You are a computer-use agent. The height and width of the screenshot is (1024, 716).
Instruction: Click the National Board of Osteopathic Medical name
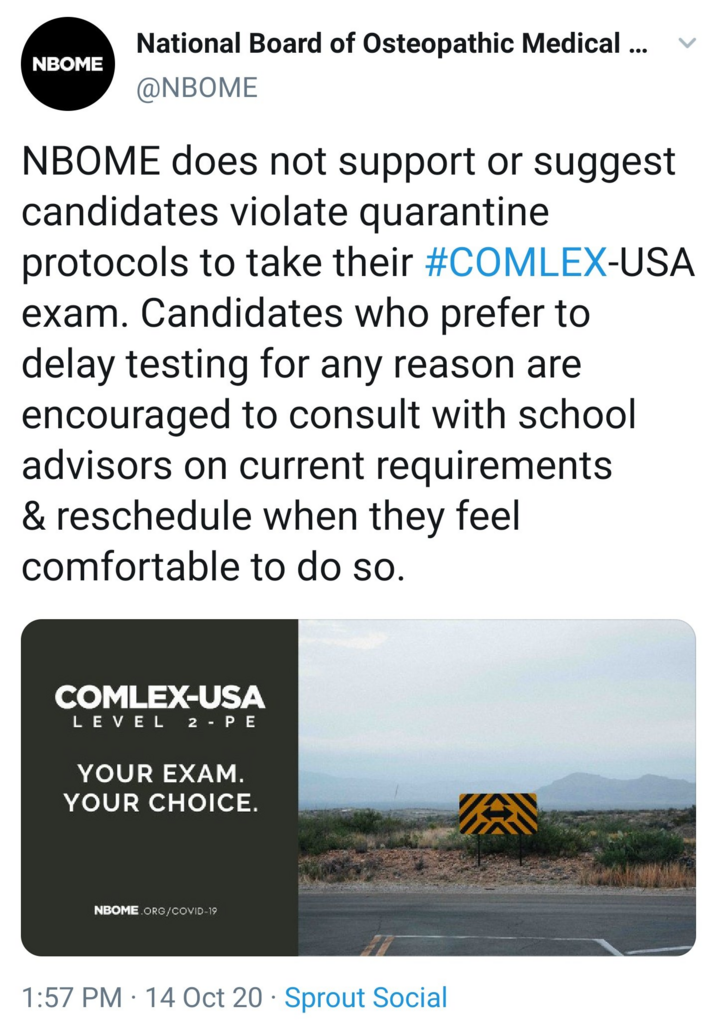(x=391, y=44)
